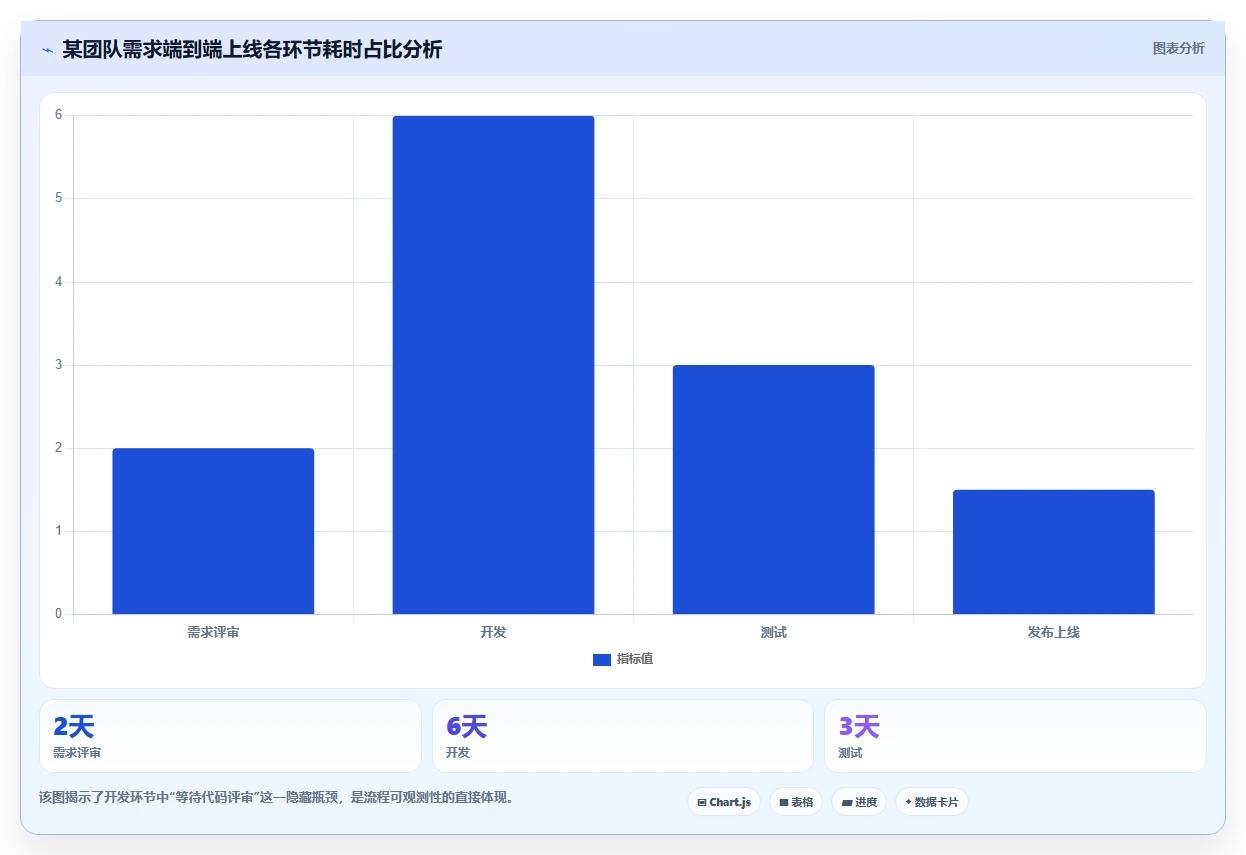Click the page title 某团队需求端到端上线各环节耗时占比分析

coord(252,50)
